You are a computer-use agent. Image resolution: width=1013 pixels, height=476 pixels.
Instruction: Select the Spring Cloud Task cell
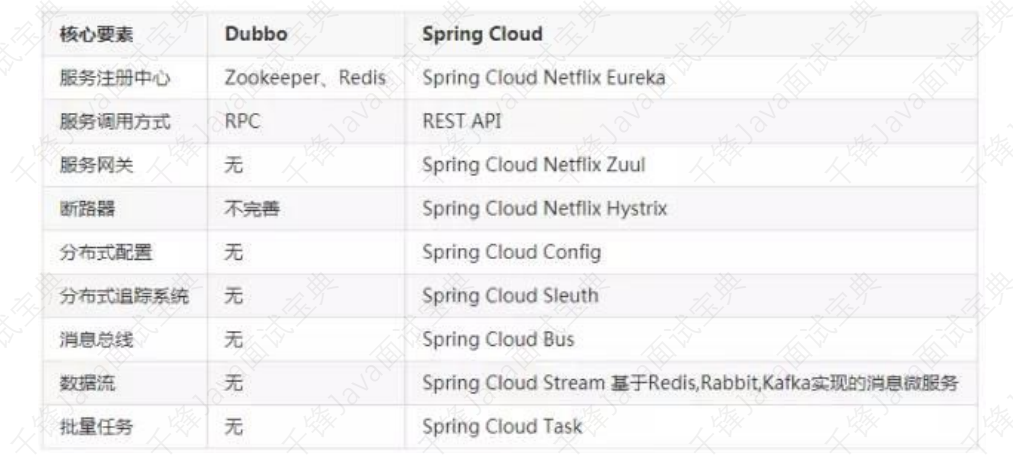click(x=501, y=427)
